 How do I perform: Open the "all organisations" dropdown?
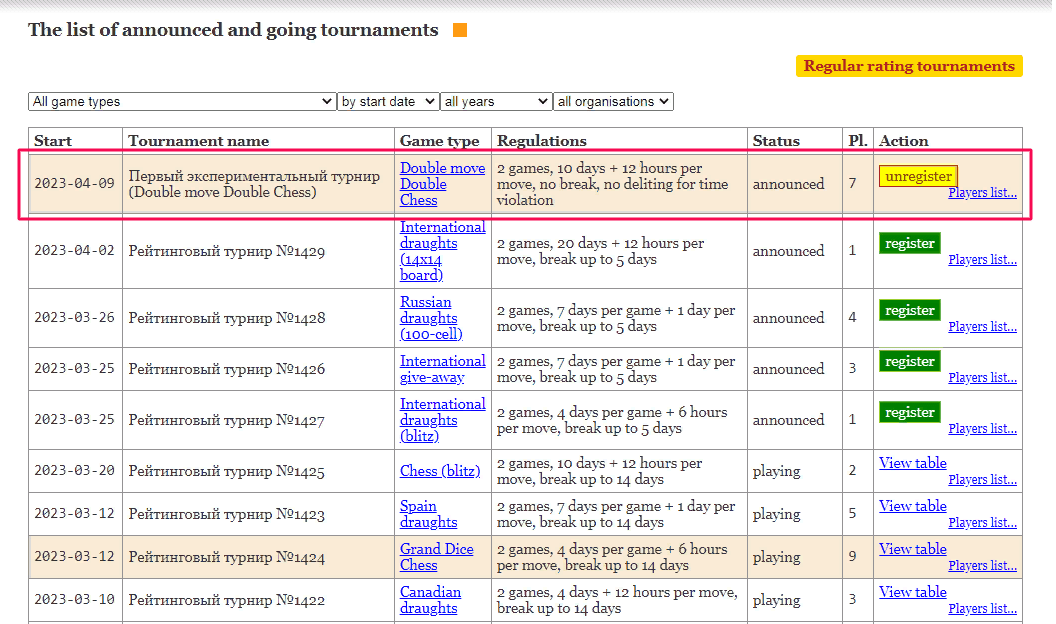[x=611, y=101]
